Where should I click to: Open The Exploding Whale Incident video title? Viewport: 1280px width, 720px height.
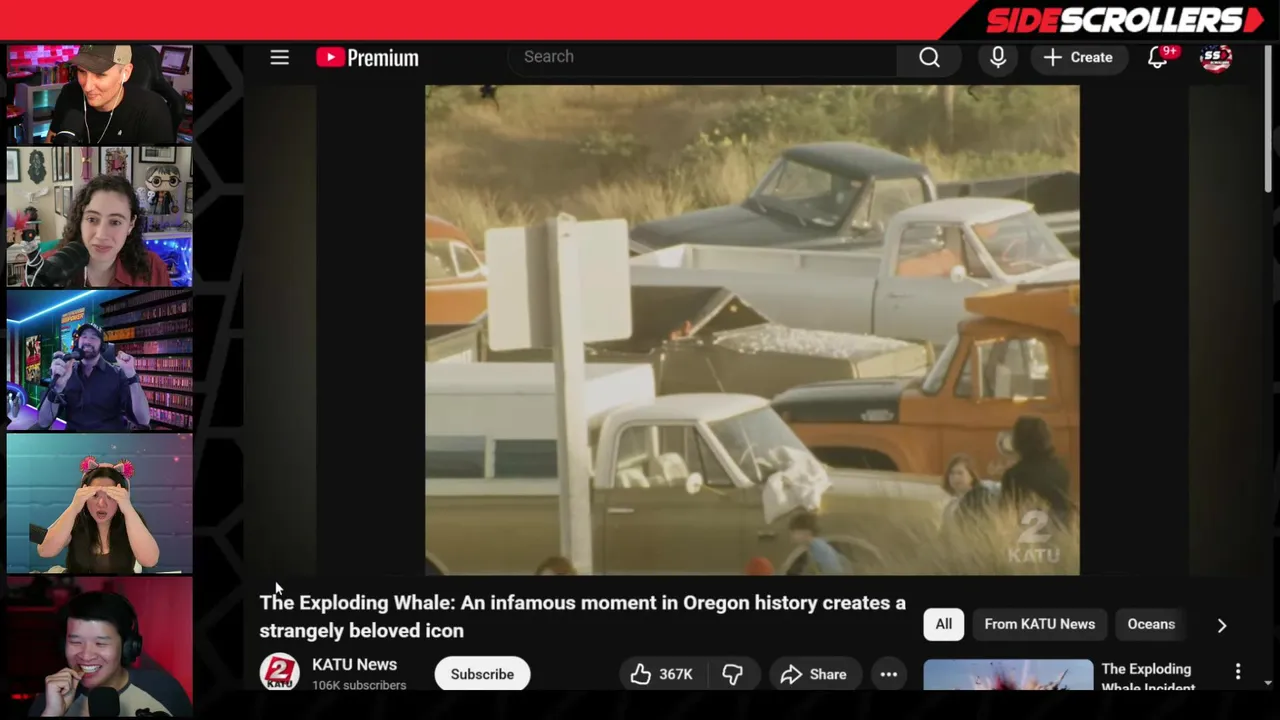coord(1148,677)
